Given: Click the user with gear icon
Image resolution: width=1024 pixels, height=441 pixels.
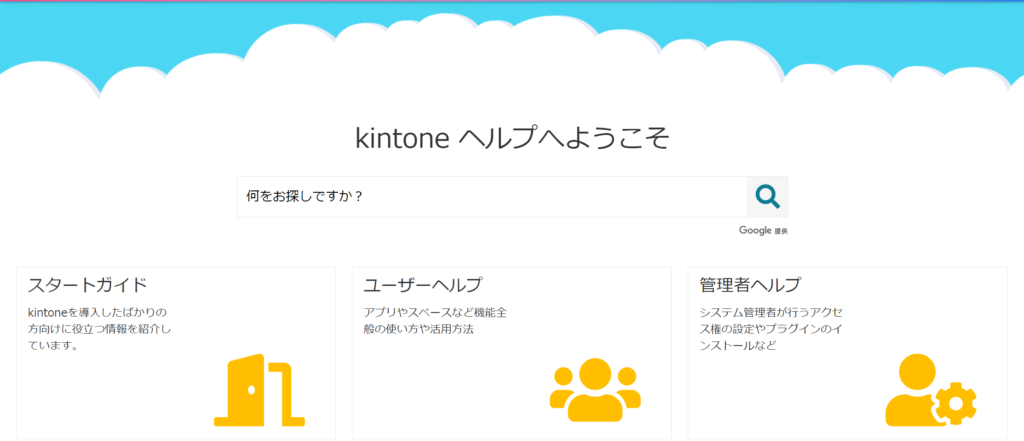Looking at the screenshot, I should pos(931,390).
